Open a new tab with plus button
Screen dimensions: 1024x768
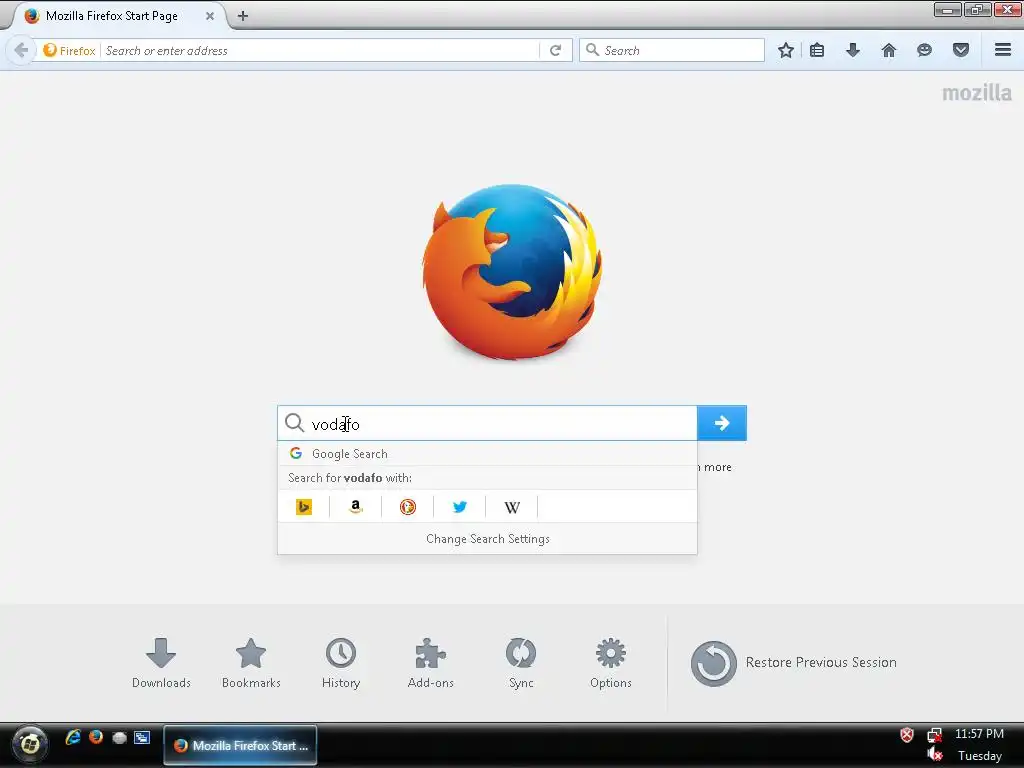(242, 16)
